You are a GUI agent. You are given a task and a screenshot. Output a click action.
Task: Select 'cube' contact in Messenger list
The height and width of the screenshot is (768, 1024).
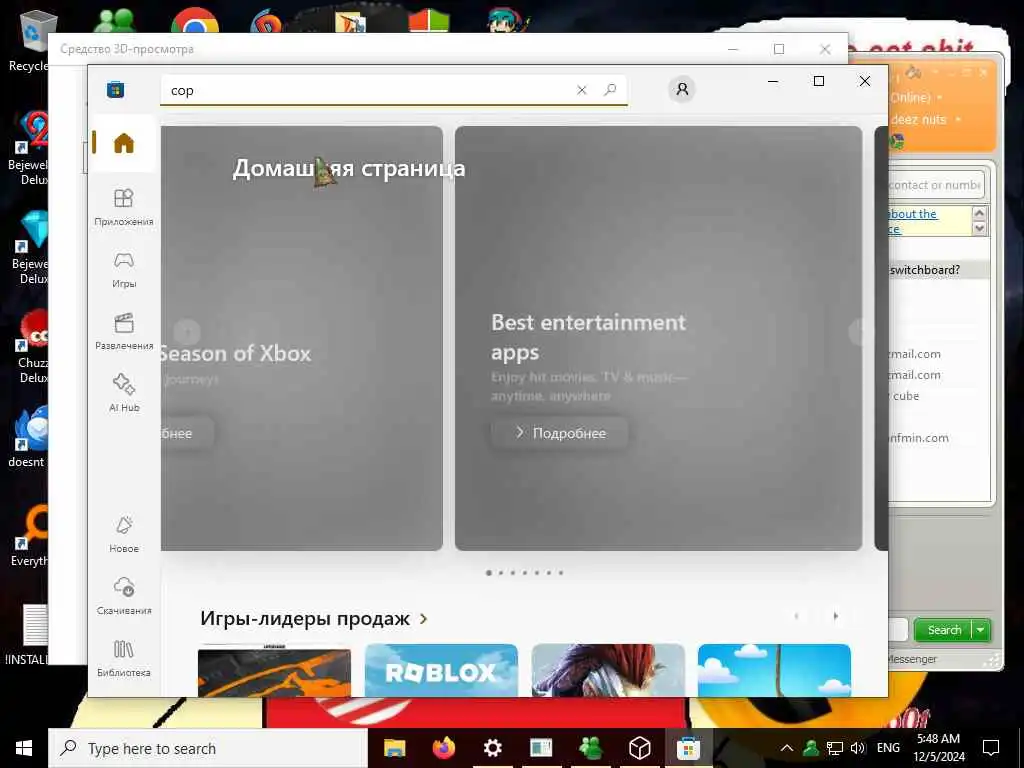pos(906,396)
